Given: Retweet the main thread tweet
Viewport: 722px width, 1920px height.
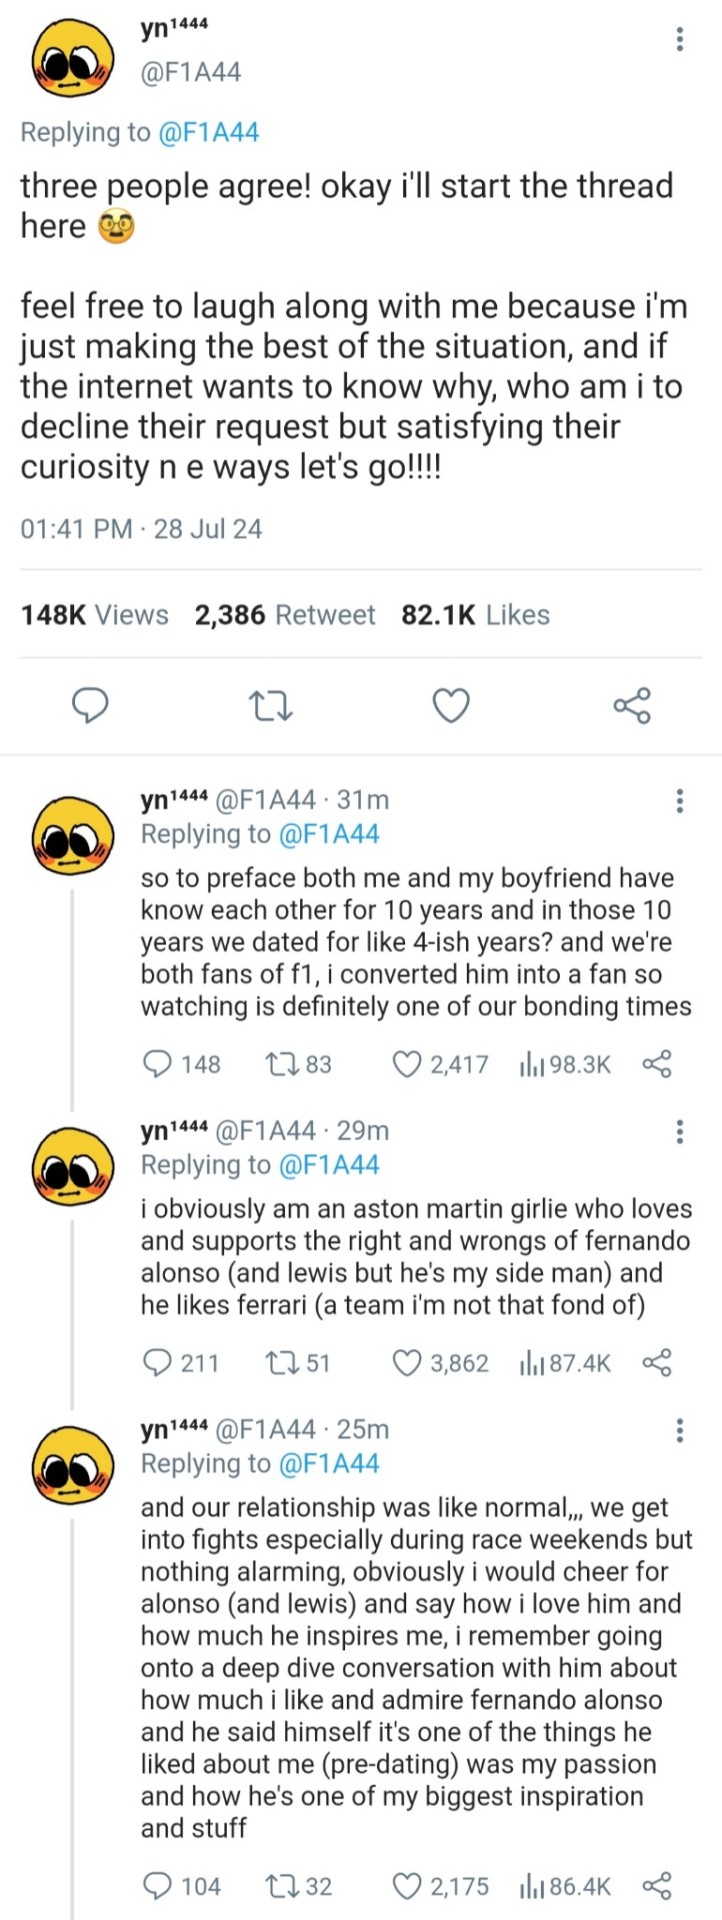Looking at the screenshot, I should click(x=270, y=705).
